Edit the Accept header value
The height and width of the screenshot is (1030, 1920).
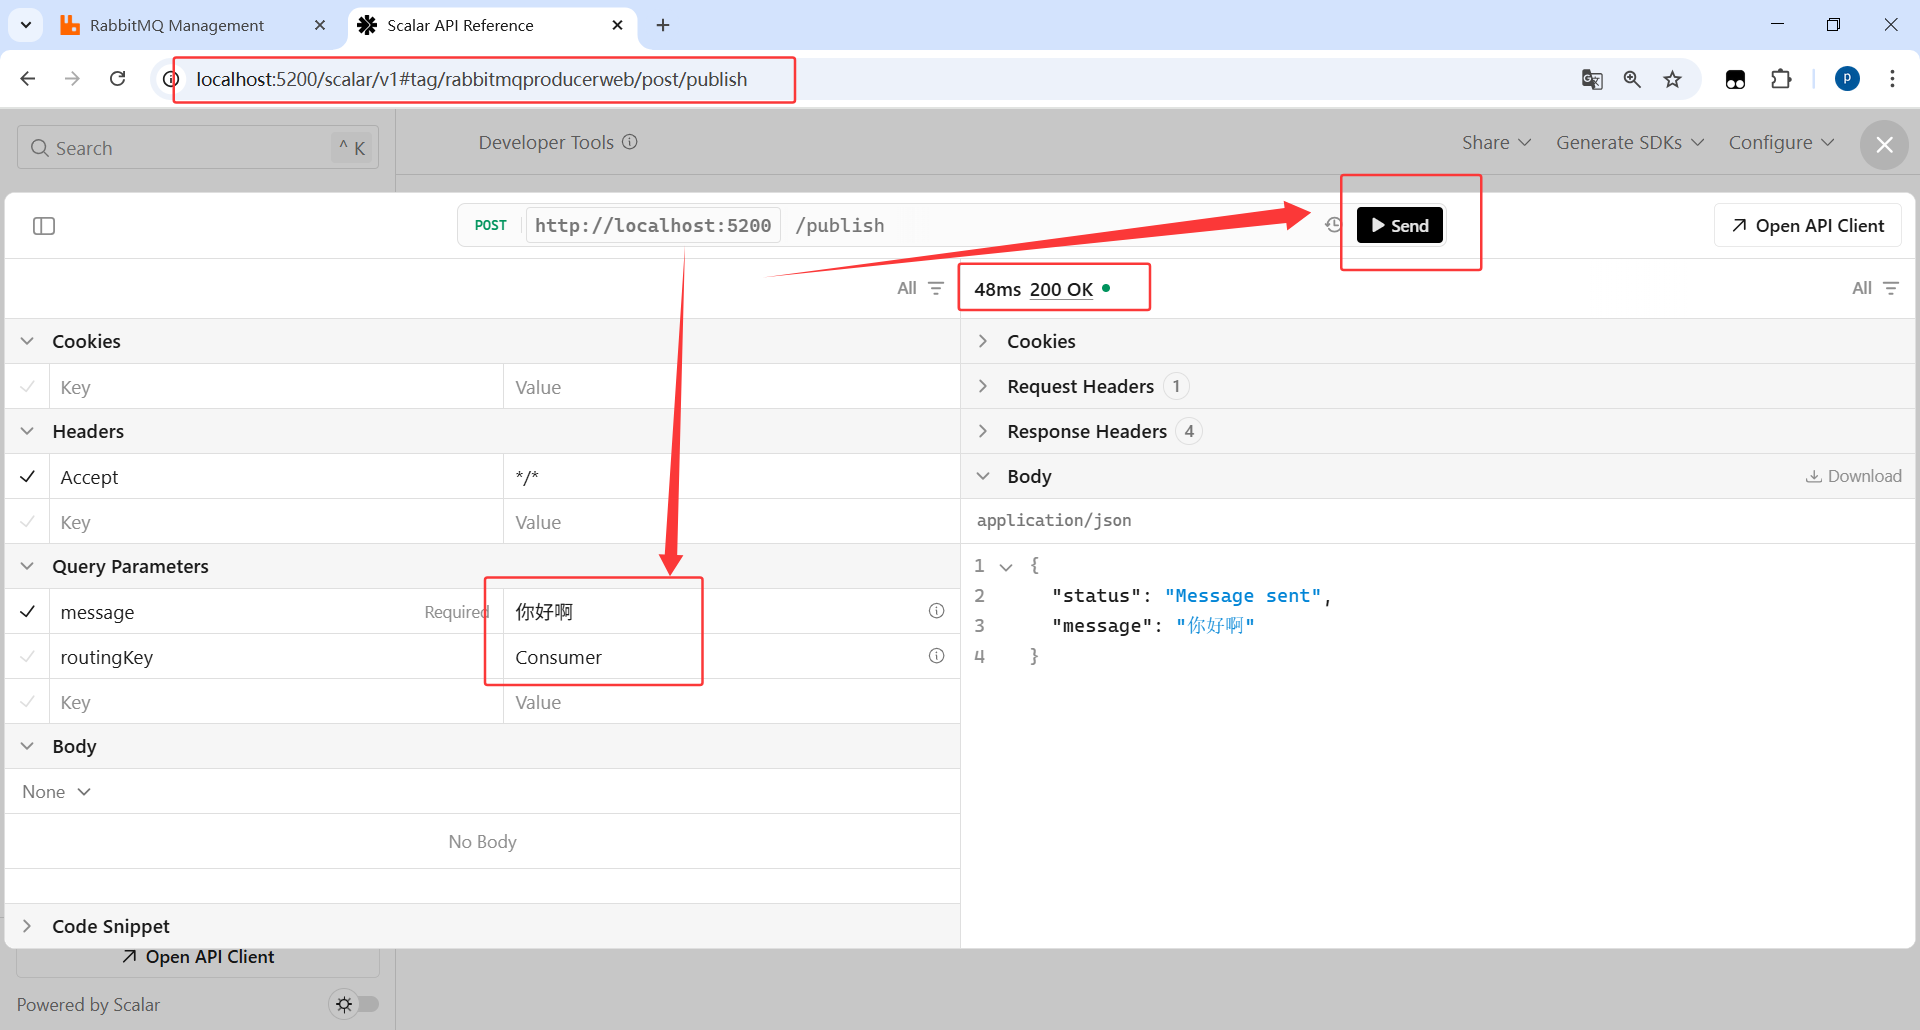tap(732, 477)
